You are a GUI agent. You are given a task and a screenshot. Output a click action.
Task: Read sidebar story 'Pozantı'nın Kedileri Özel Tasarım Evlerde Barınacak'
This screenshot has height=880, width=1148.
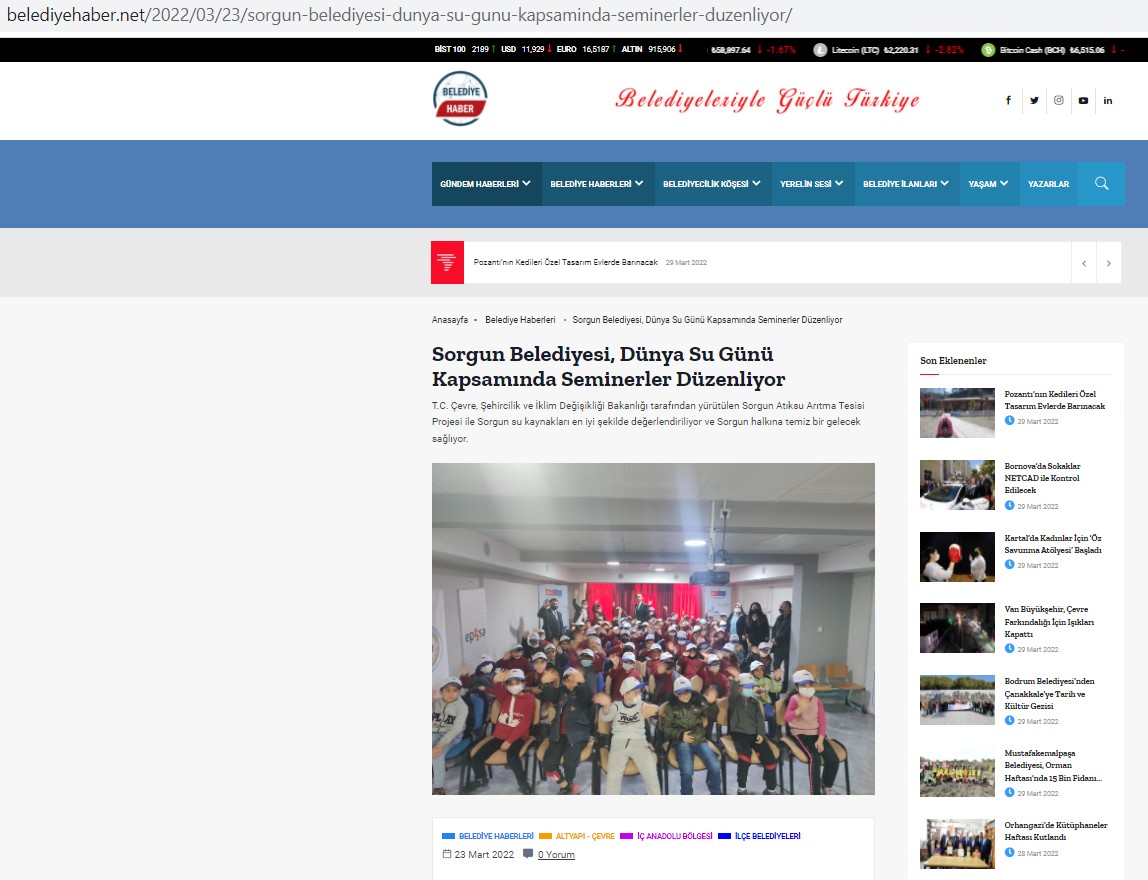pos(1054,400)
